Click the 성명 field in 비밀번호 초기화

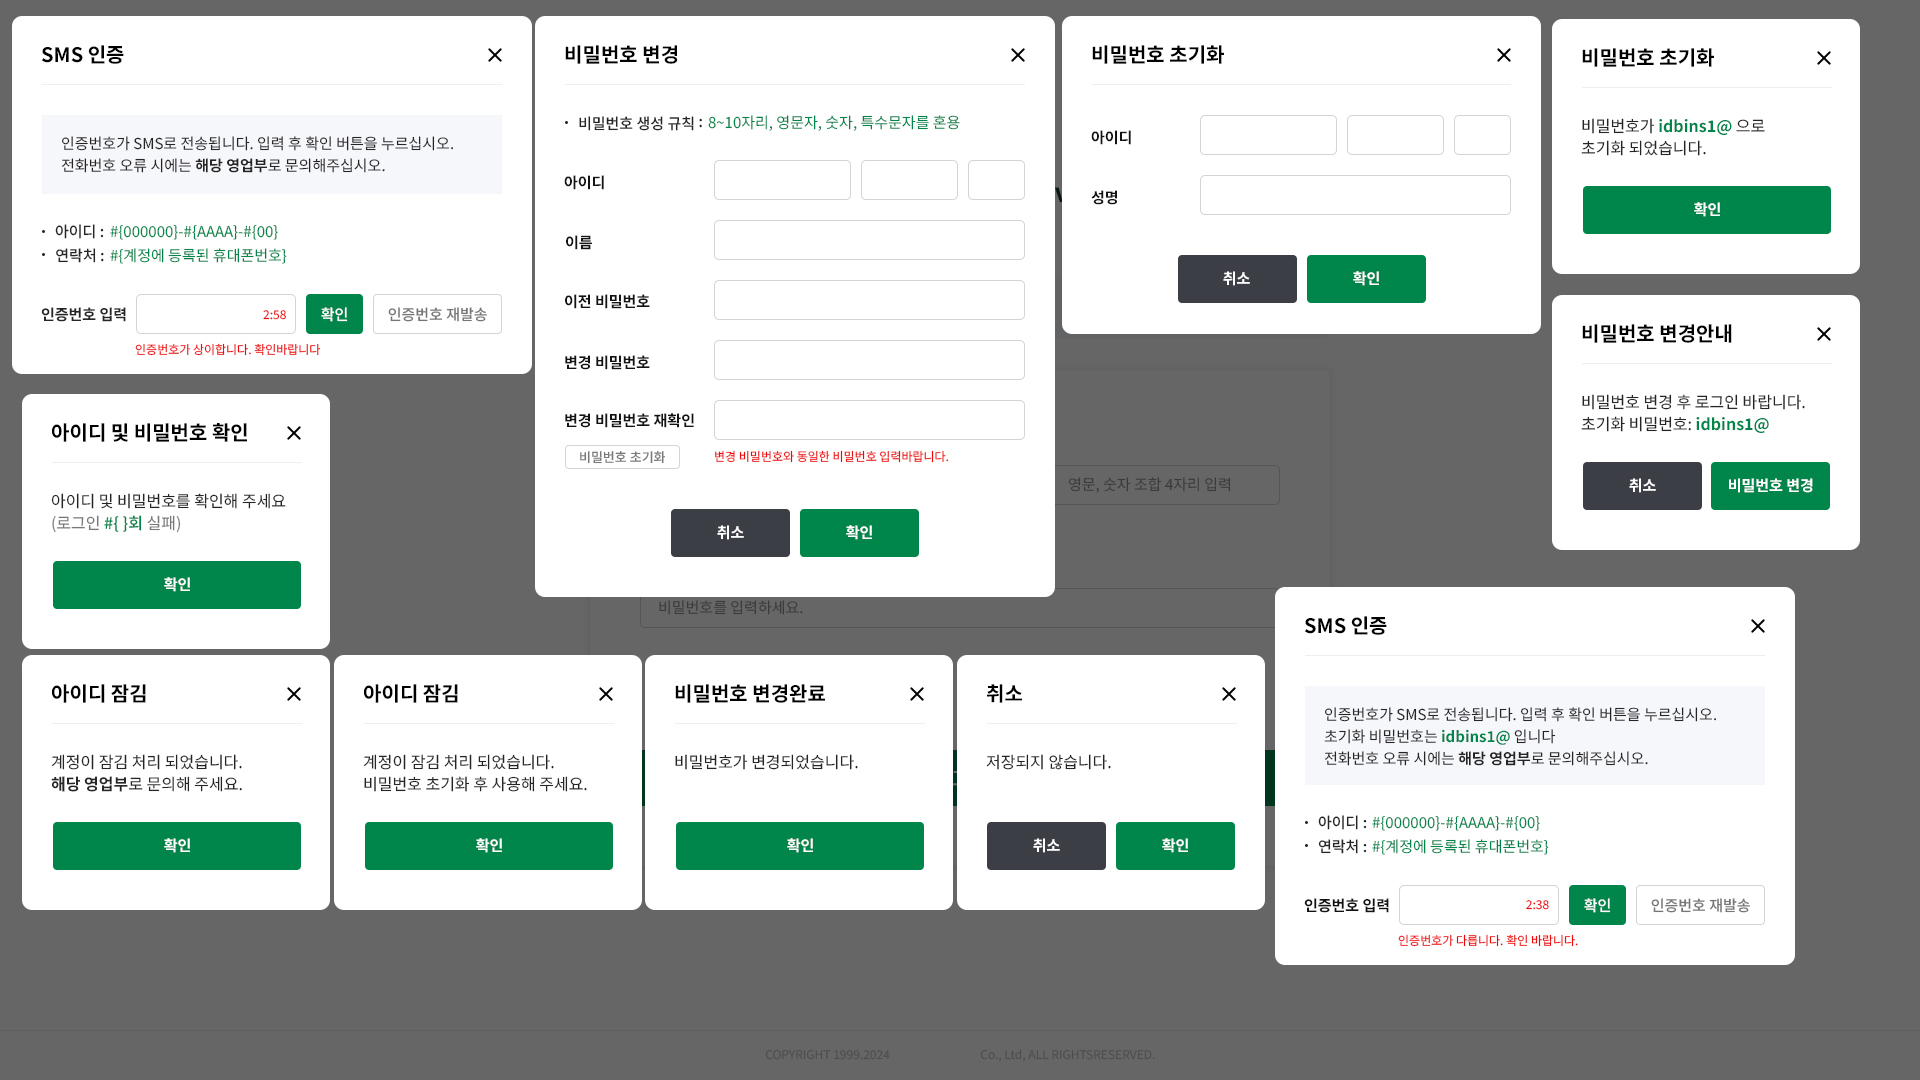[x=1355, y=195]
